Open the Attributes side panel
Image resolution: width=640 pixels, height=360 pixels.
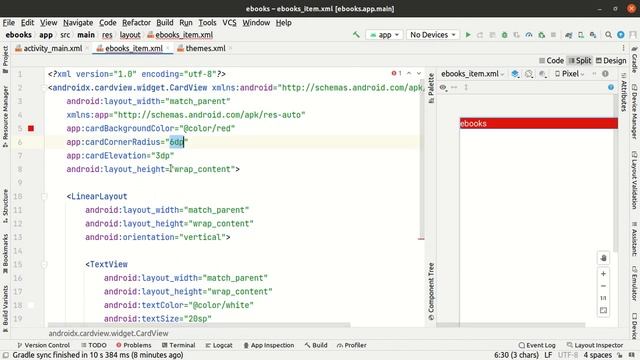pyautogui.click(x=624, y=92)
